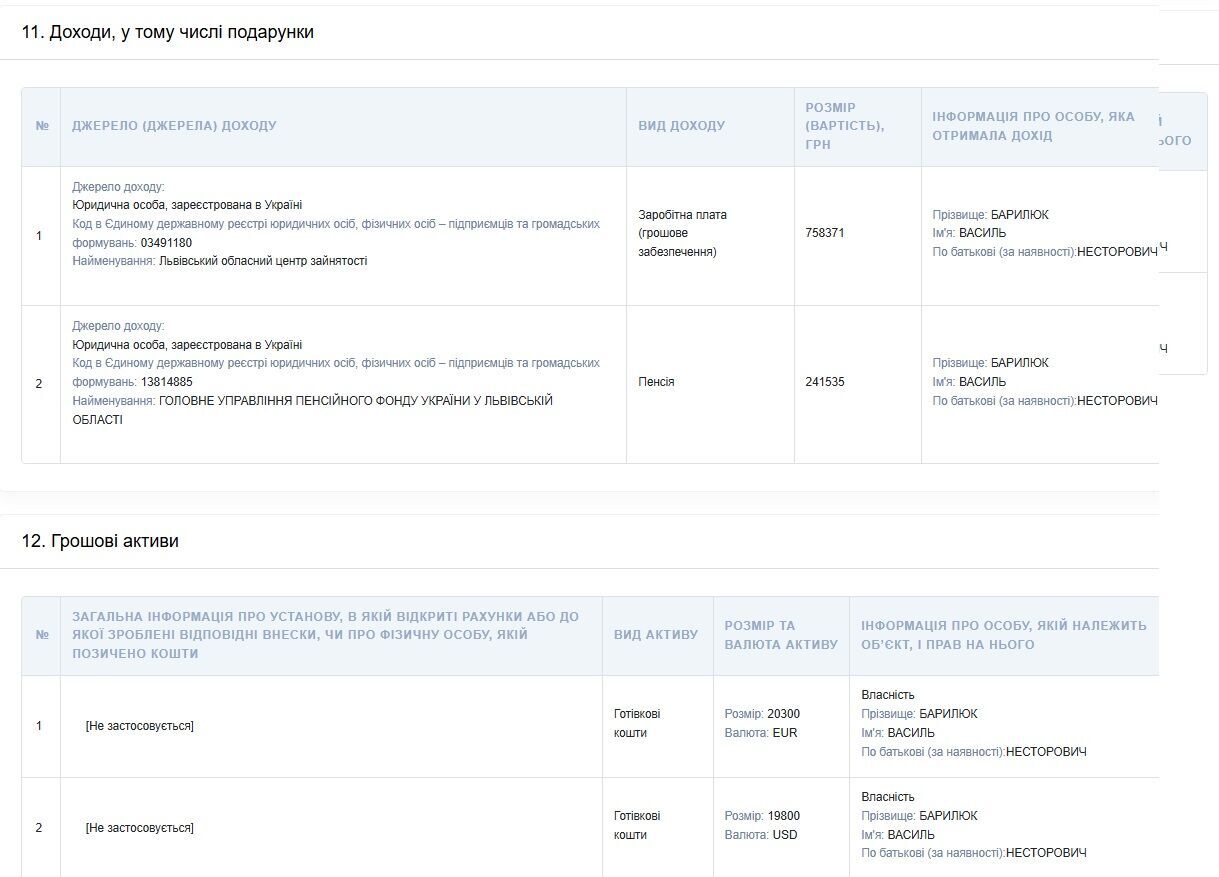Click the "ДЖЕРЕЛО (ДЖЕРЕЛА) ДОХОДУ" column header
Viewport: 1219px width, 877px height.
point(174,126)
